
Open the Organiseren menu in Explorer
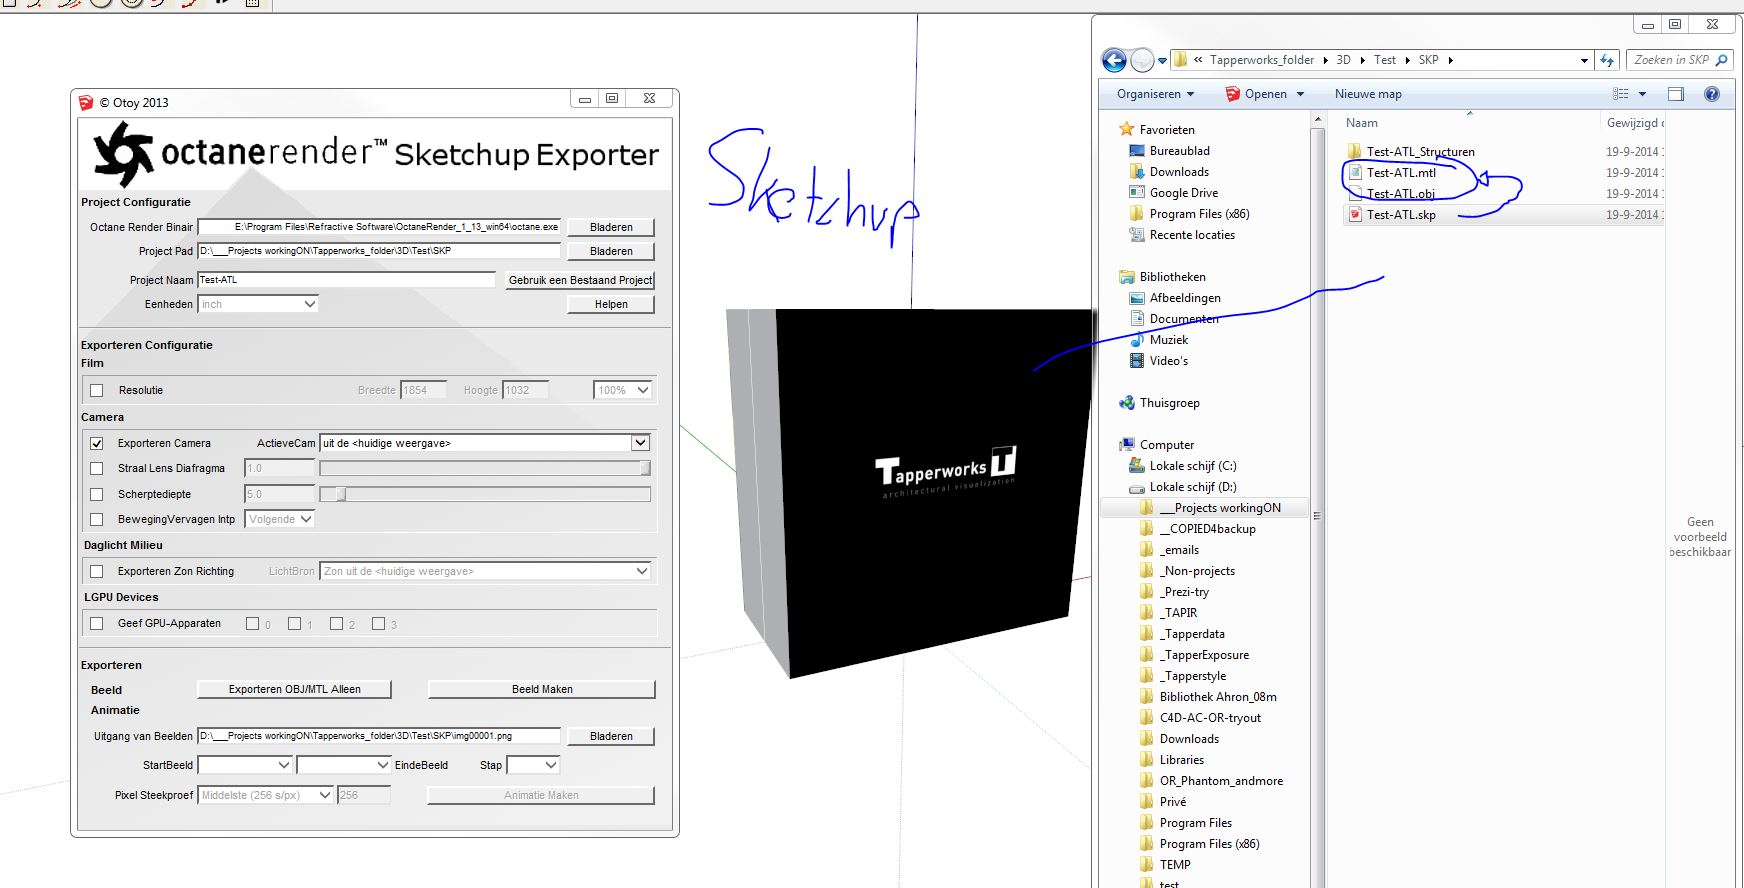[x=1155, y=94]
